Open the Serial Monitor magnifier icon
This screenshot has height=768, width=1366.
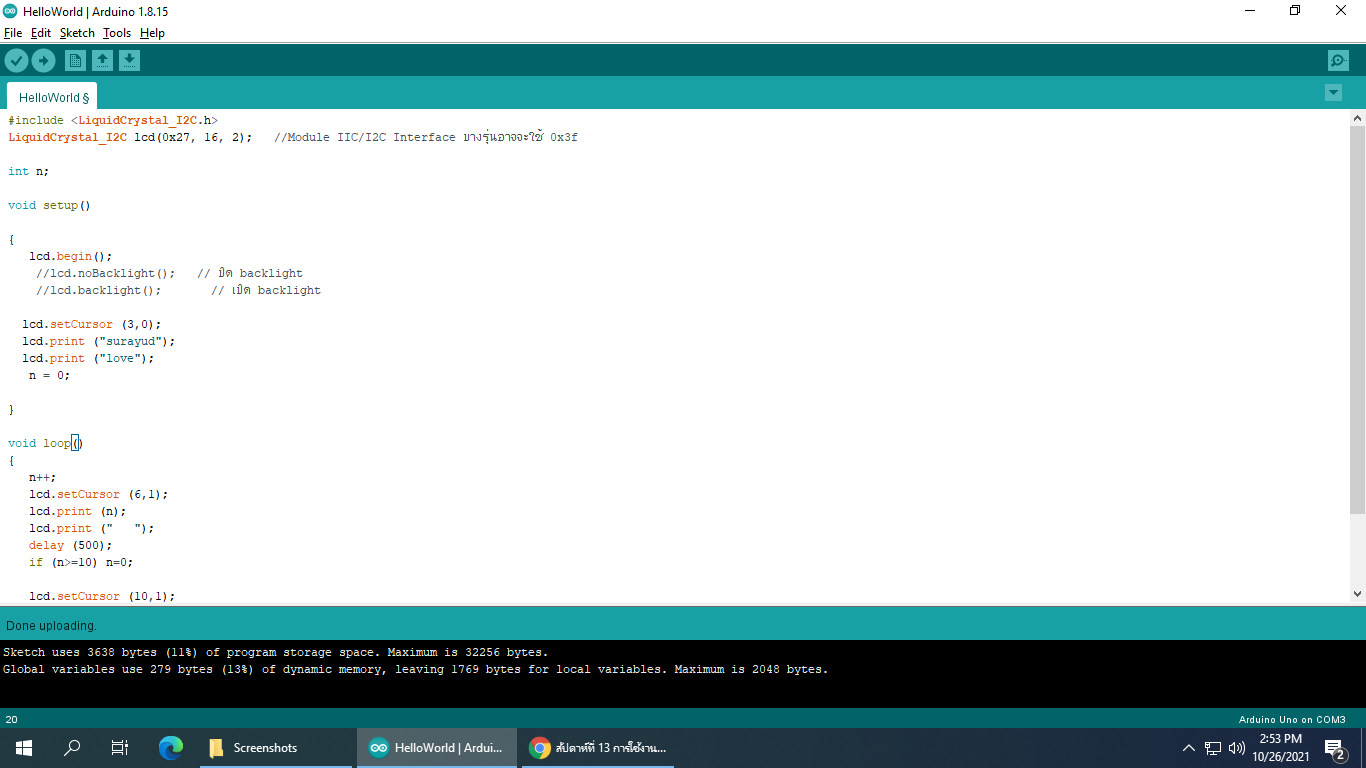[1338, 61]
